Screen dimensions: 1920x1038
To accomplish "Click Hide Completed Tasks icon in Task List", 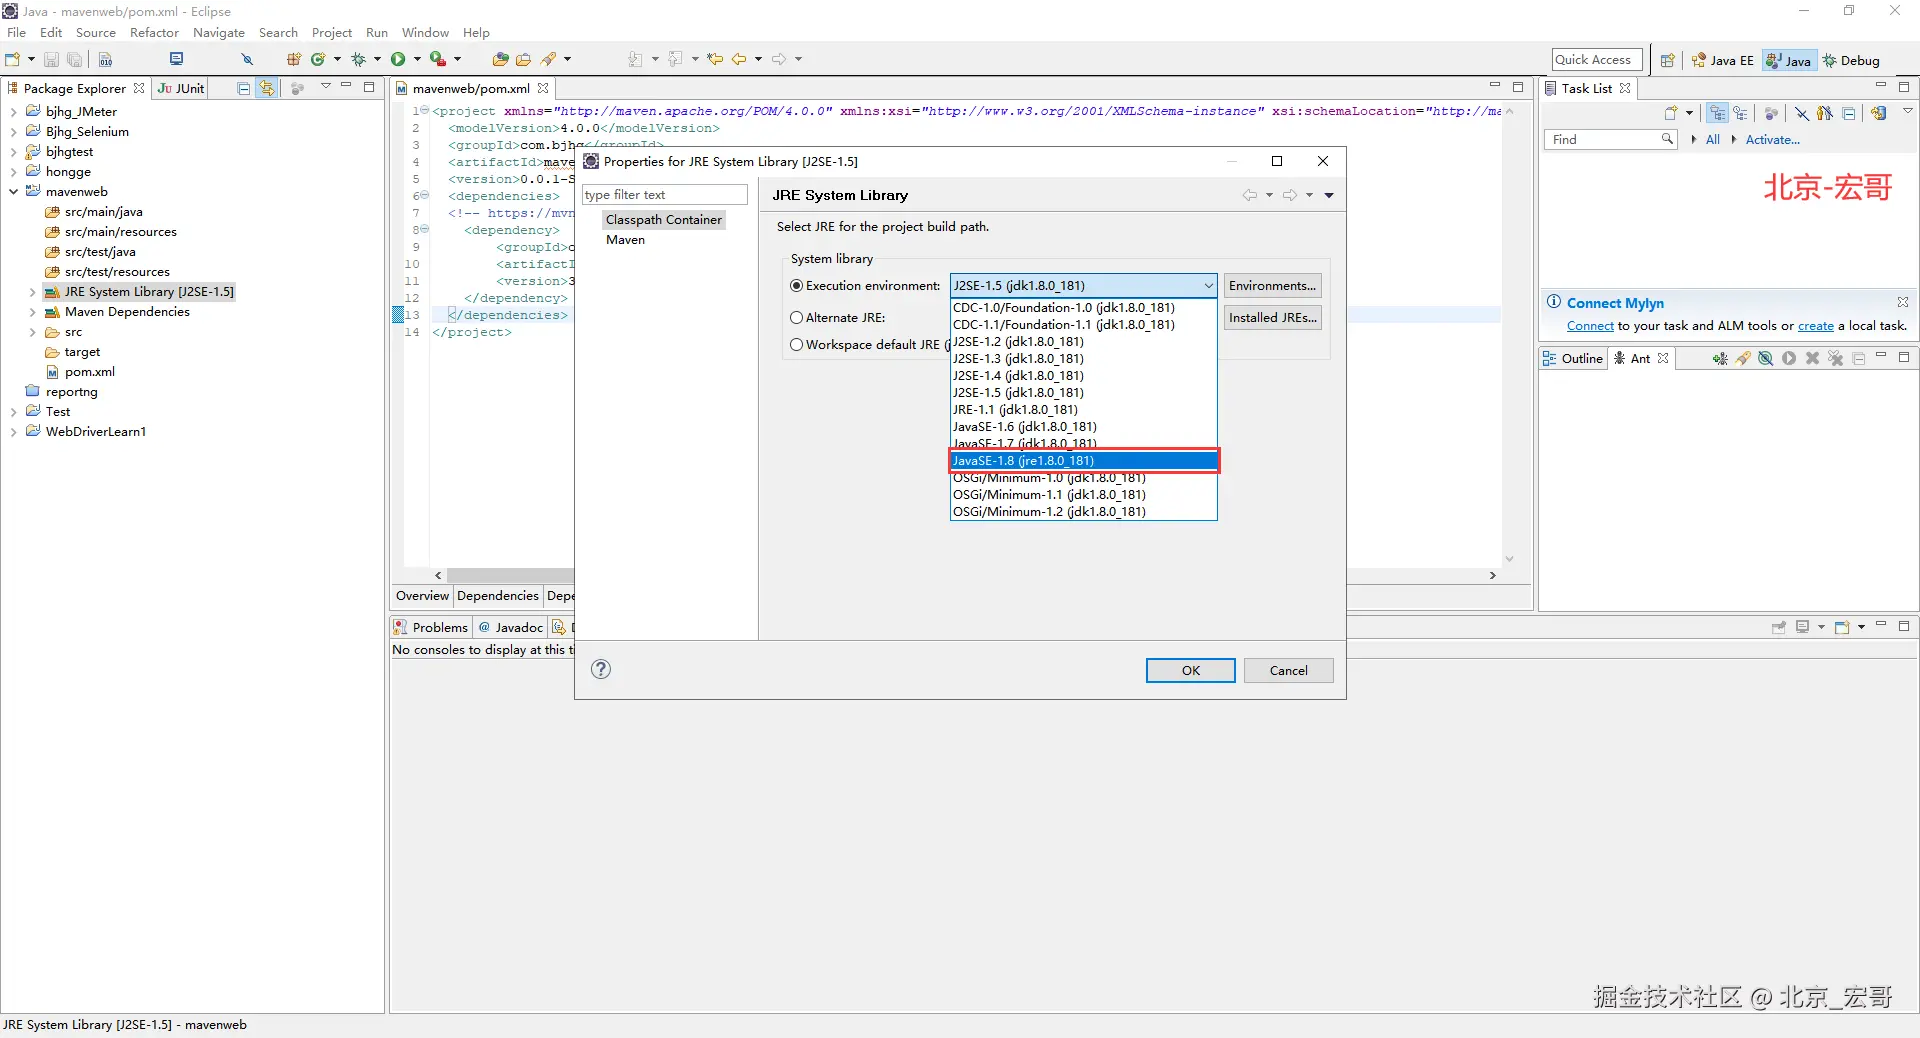I will coord(1802,113).
